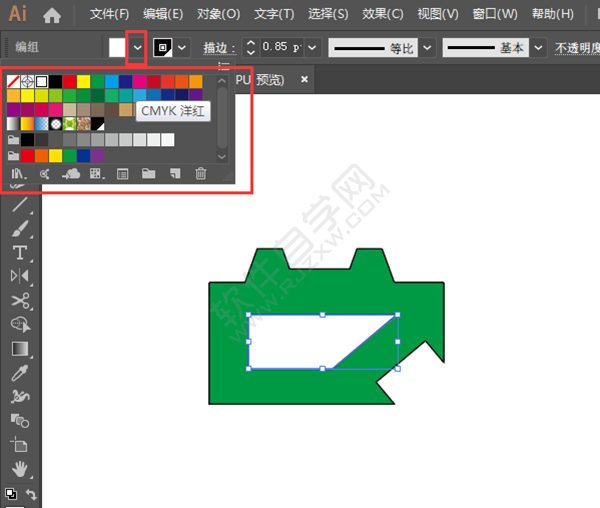Select the Paintbrush tool

point(20,229)
